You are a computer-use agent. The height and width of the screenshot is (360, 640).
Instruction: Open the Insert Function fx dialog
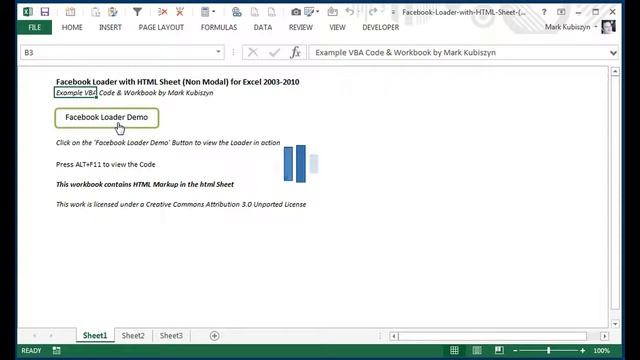(x=296, y=52)
